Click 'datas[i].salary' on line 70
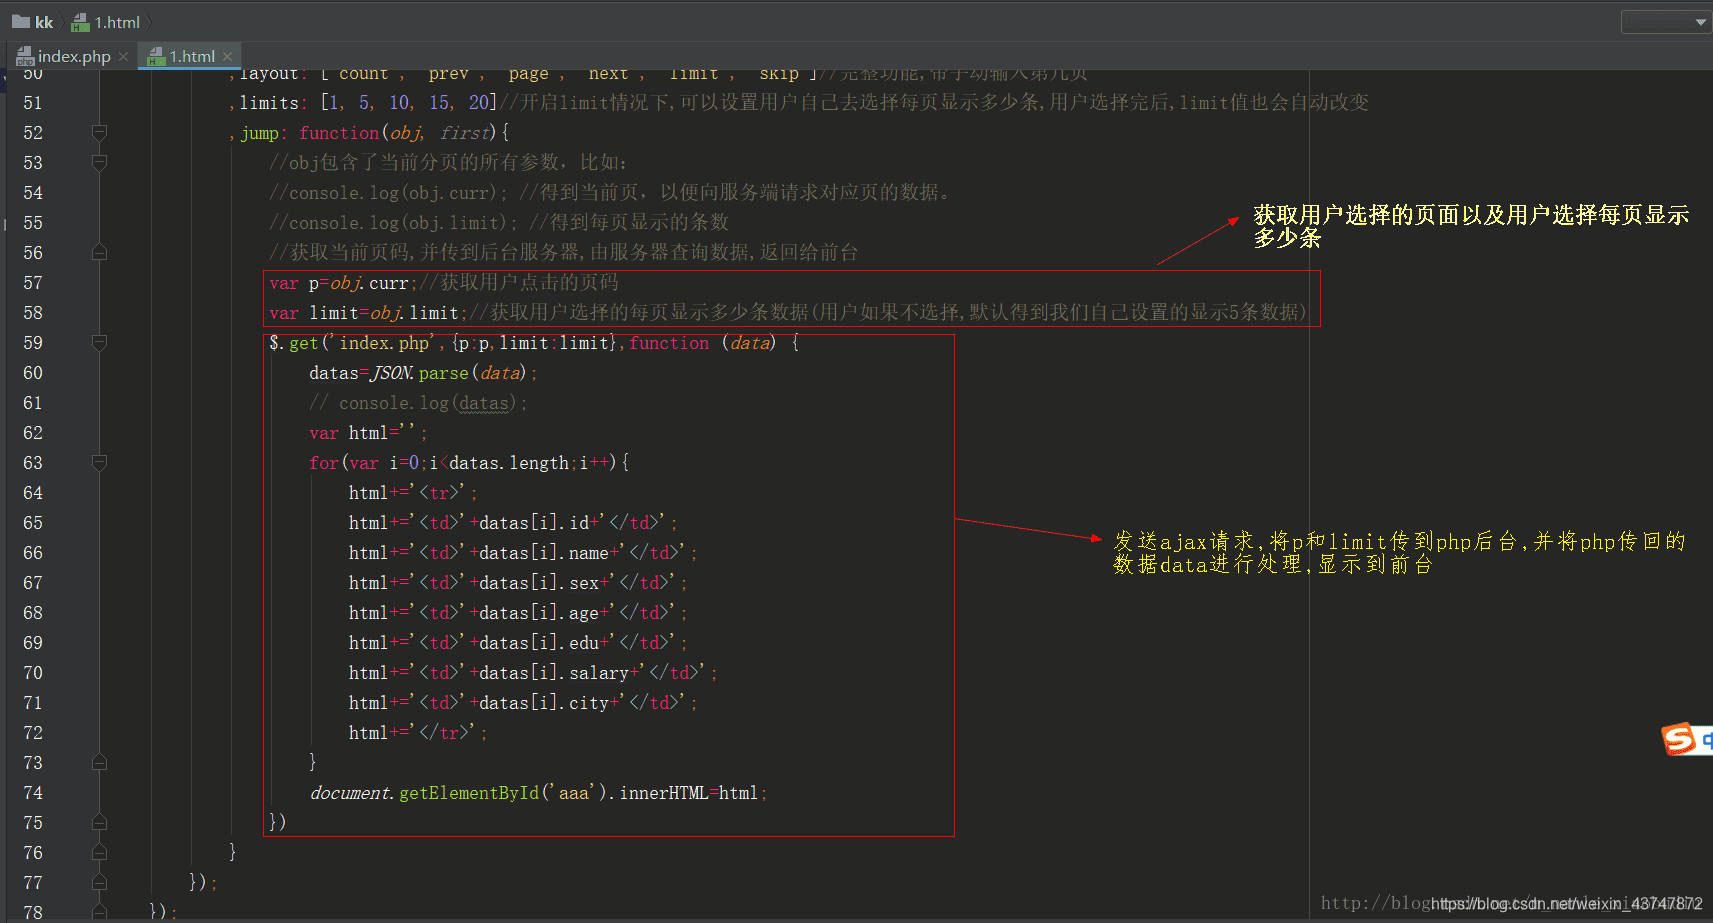Screen dimensions: 1713x923 pyautogui.click(x=554, y=673)
